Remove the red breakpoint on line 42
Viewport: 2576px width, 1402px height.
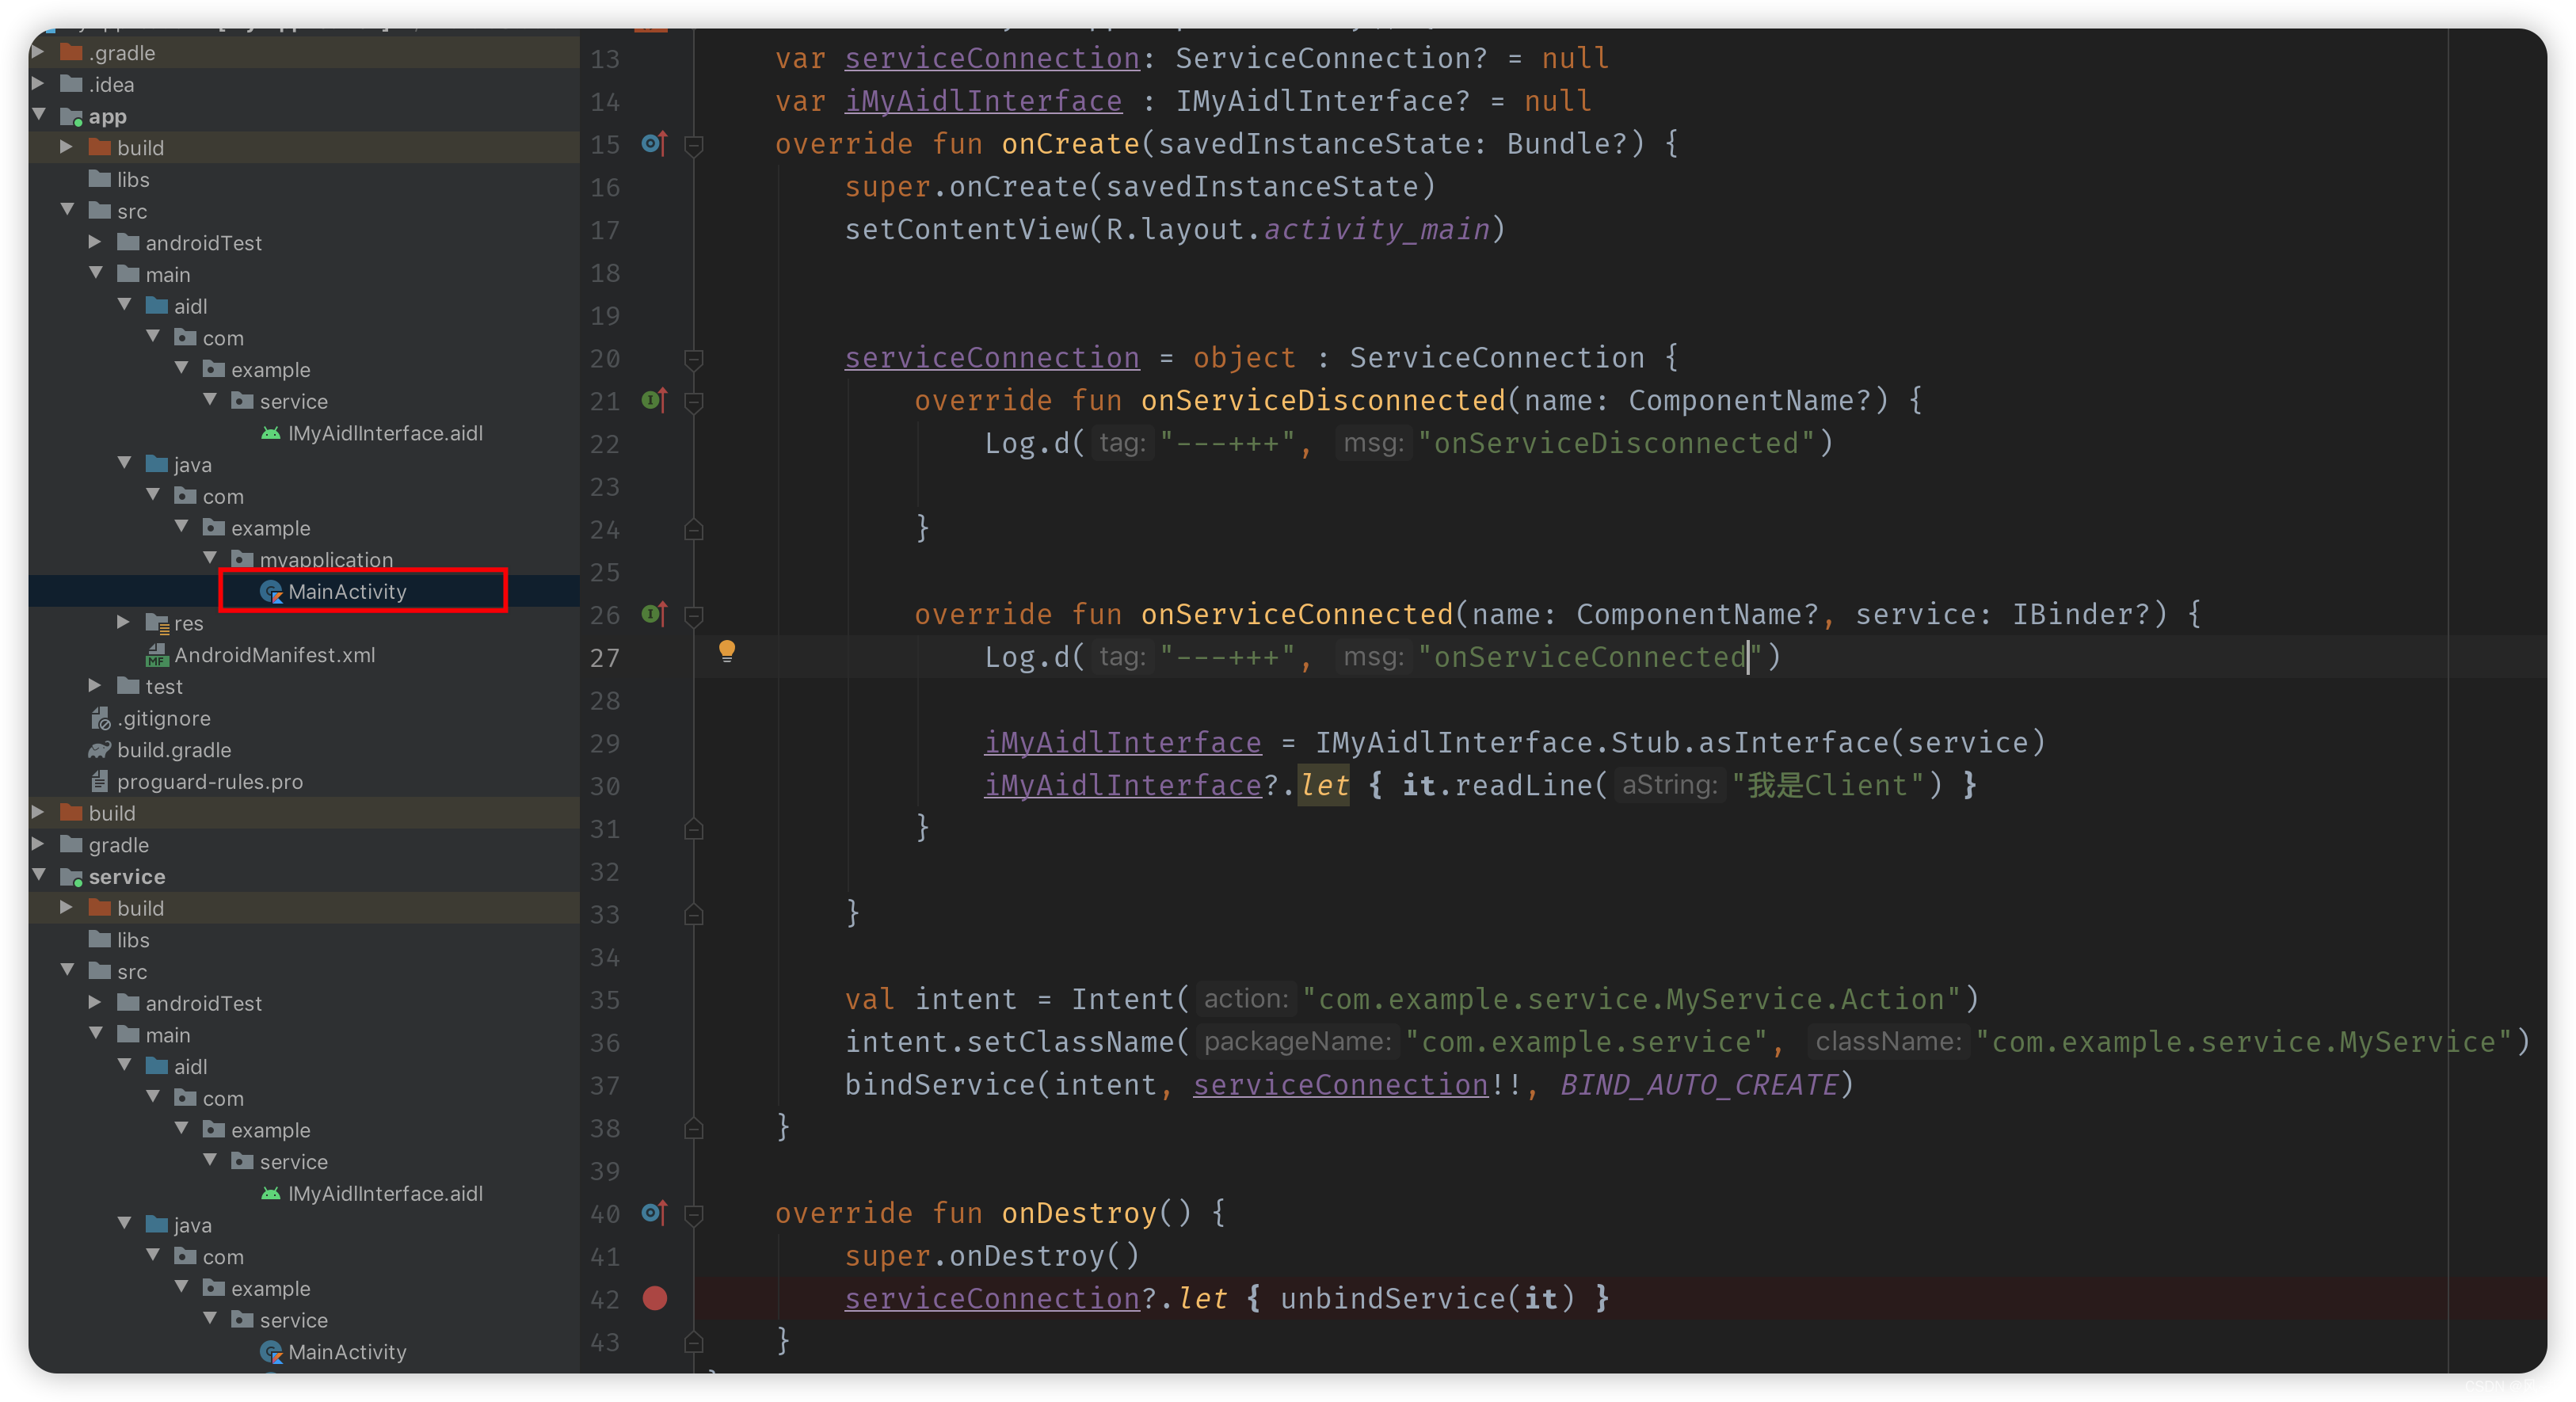coord(655,1299)
